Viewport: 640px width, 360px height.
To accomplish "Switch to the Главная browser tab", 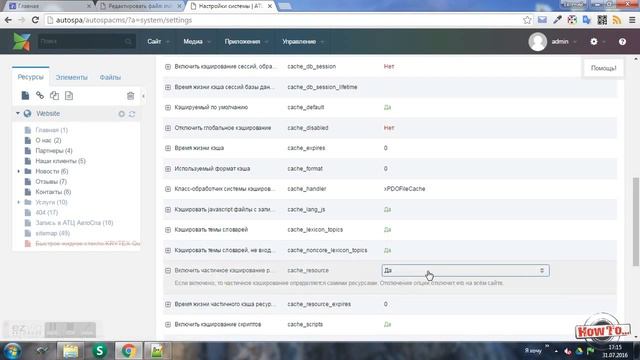I will (50, 6).
